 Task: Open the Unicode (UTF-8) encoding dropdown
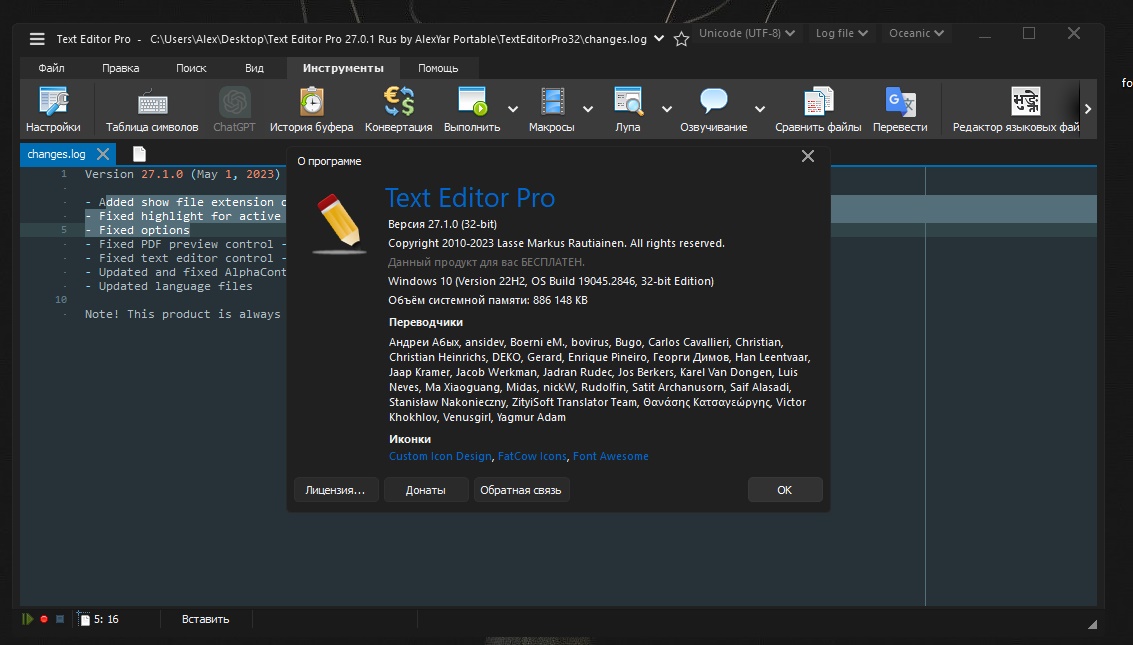coord(746,33)
